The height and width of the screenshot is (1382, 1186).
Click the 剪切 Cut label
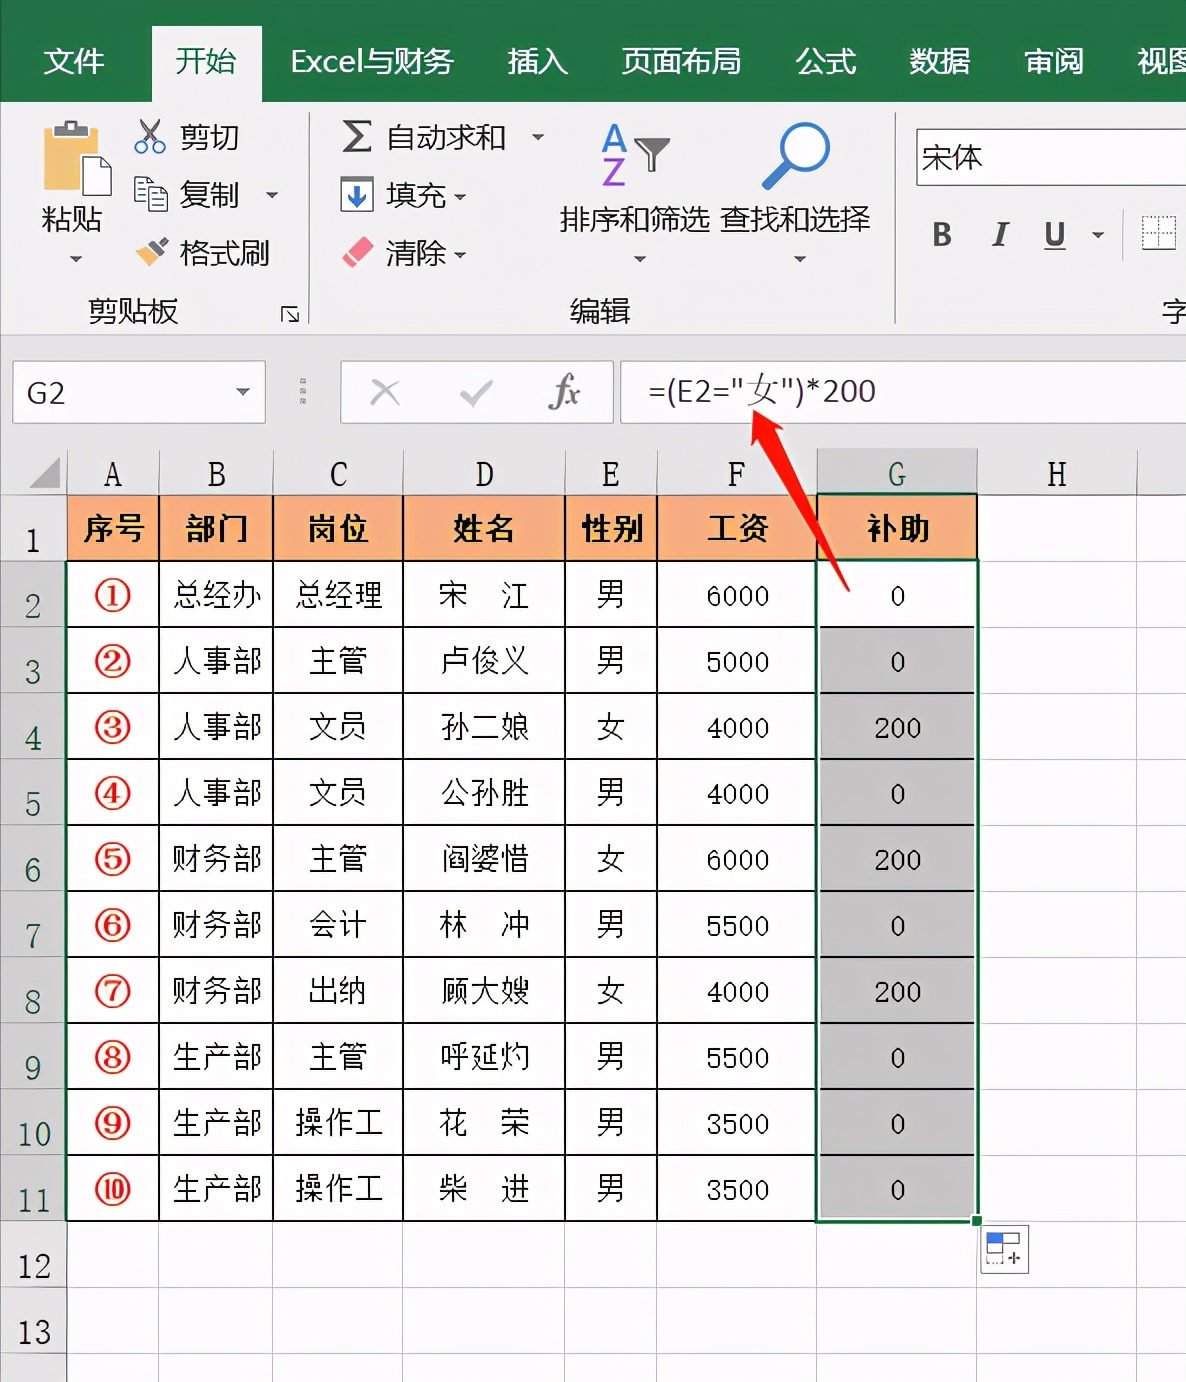tap(210, 137)
